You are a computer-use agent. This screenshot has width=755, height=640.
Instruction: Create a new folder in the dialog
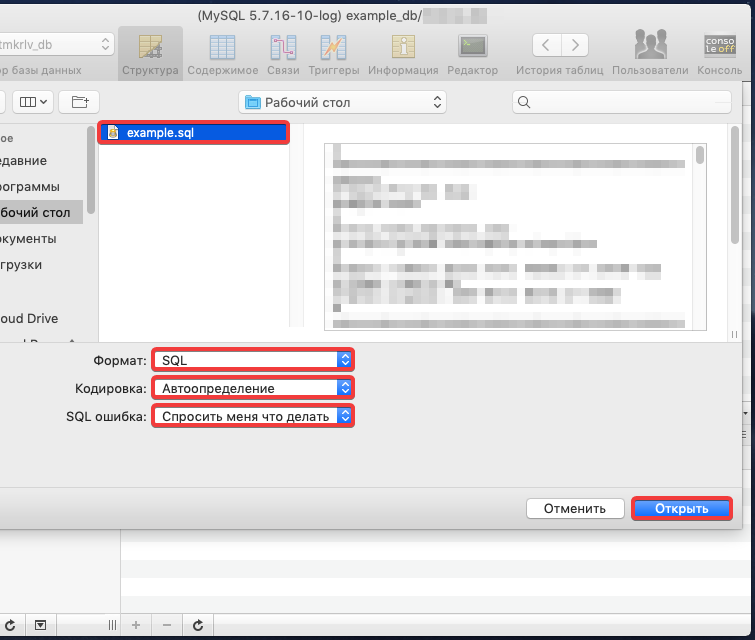79,102
